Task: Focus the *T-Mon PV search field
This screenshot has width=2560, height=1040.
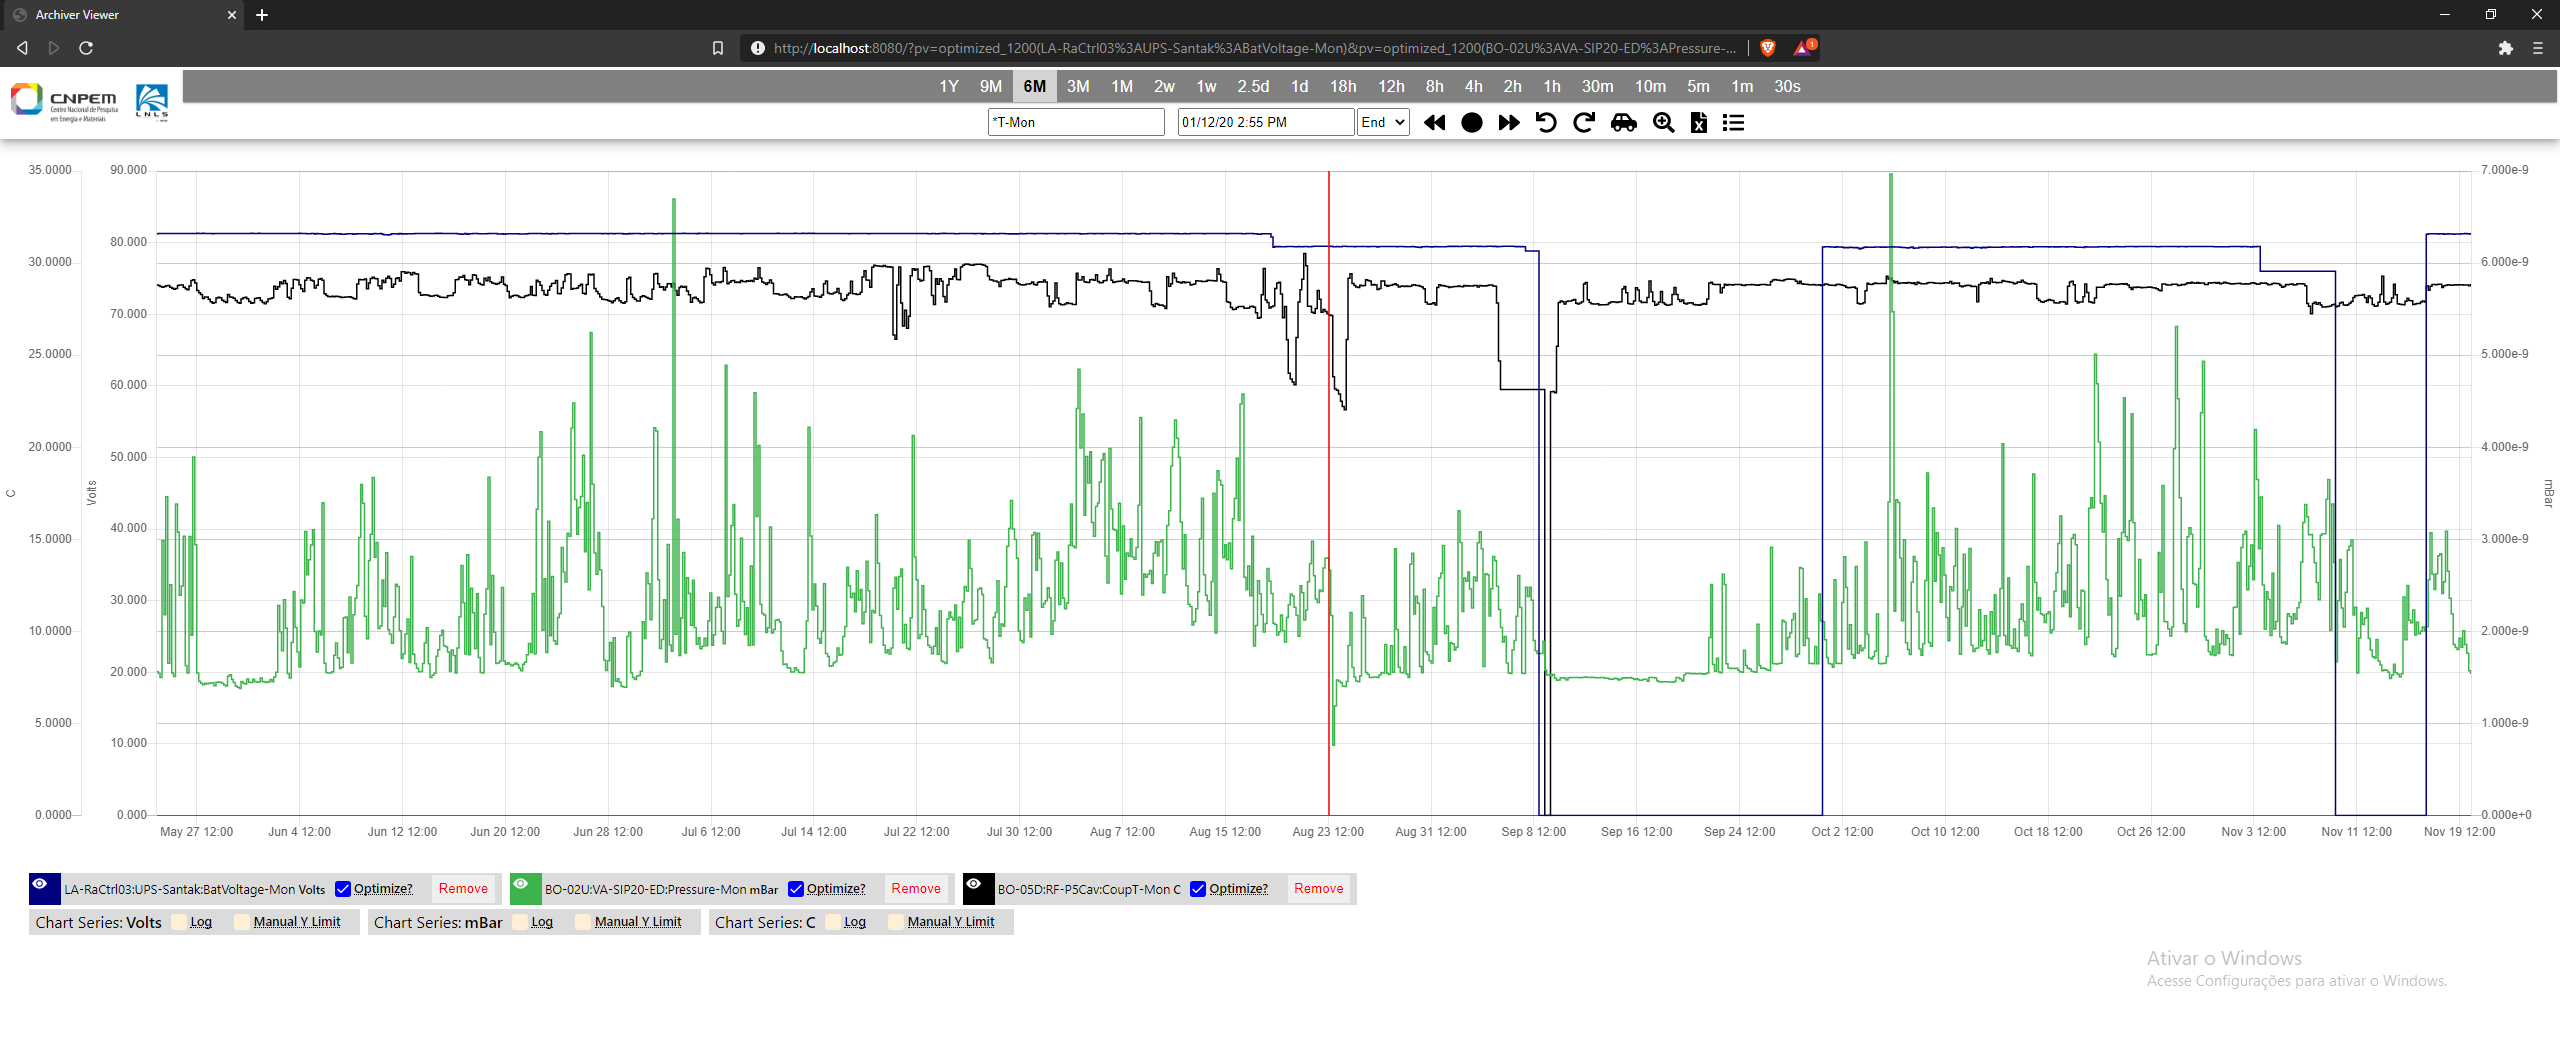Action: click(x=1076, y=122)
